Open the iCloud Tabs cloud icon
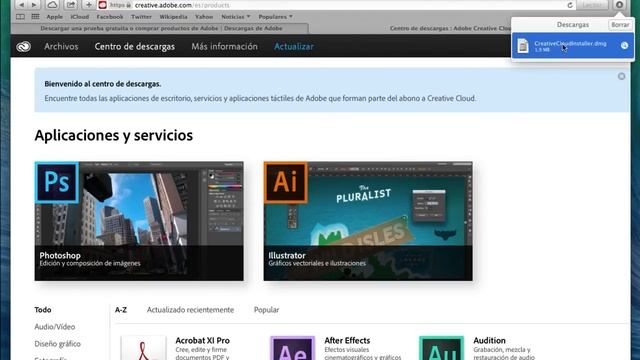The width and height of the screenshot is (640, 360). (52, 5)
